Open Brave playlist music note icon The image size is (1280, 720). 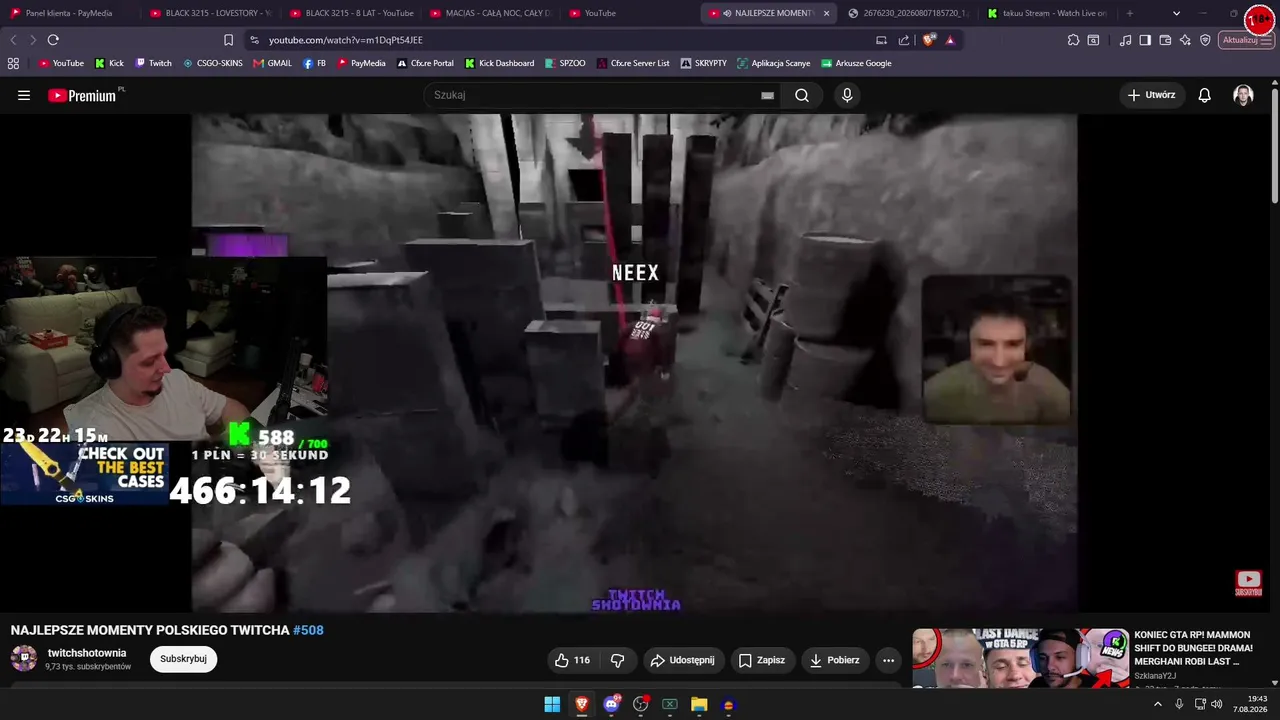(1126, 40)
